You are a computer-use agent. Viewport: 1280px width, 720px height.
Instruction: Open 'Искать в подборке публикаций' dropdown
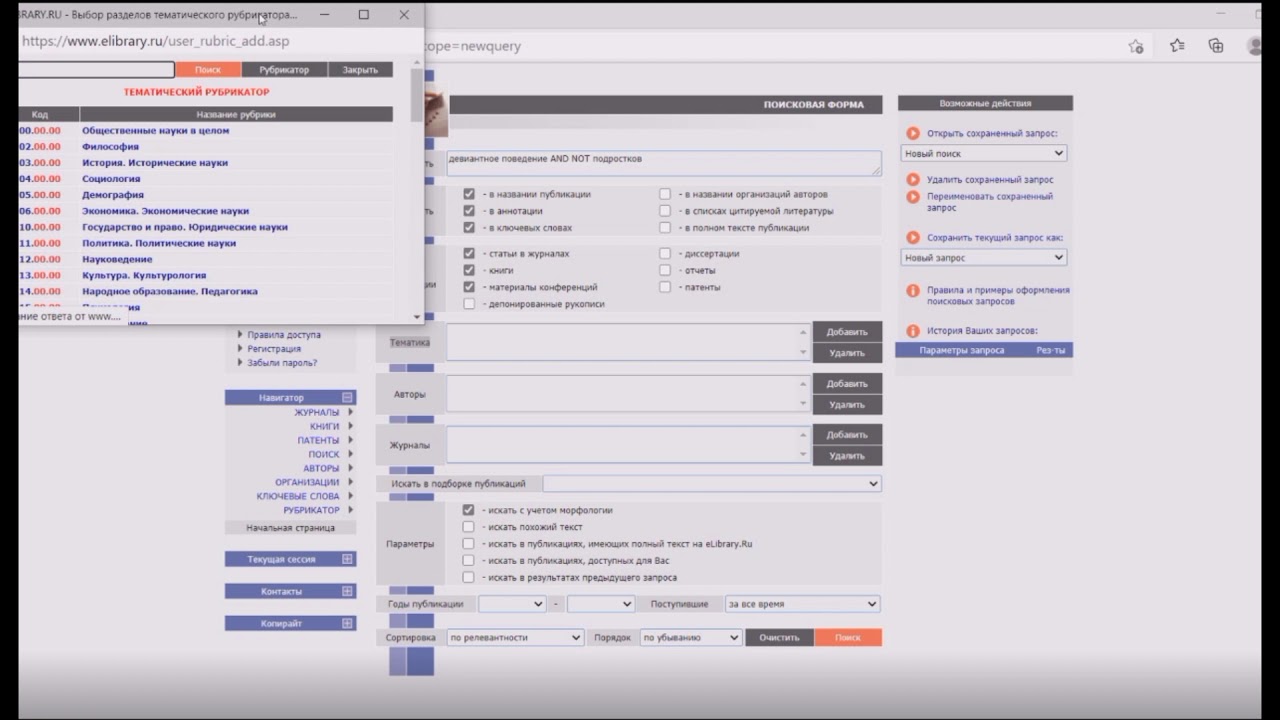712,484
